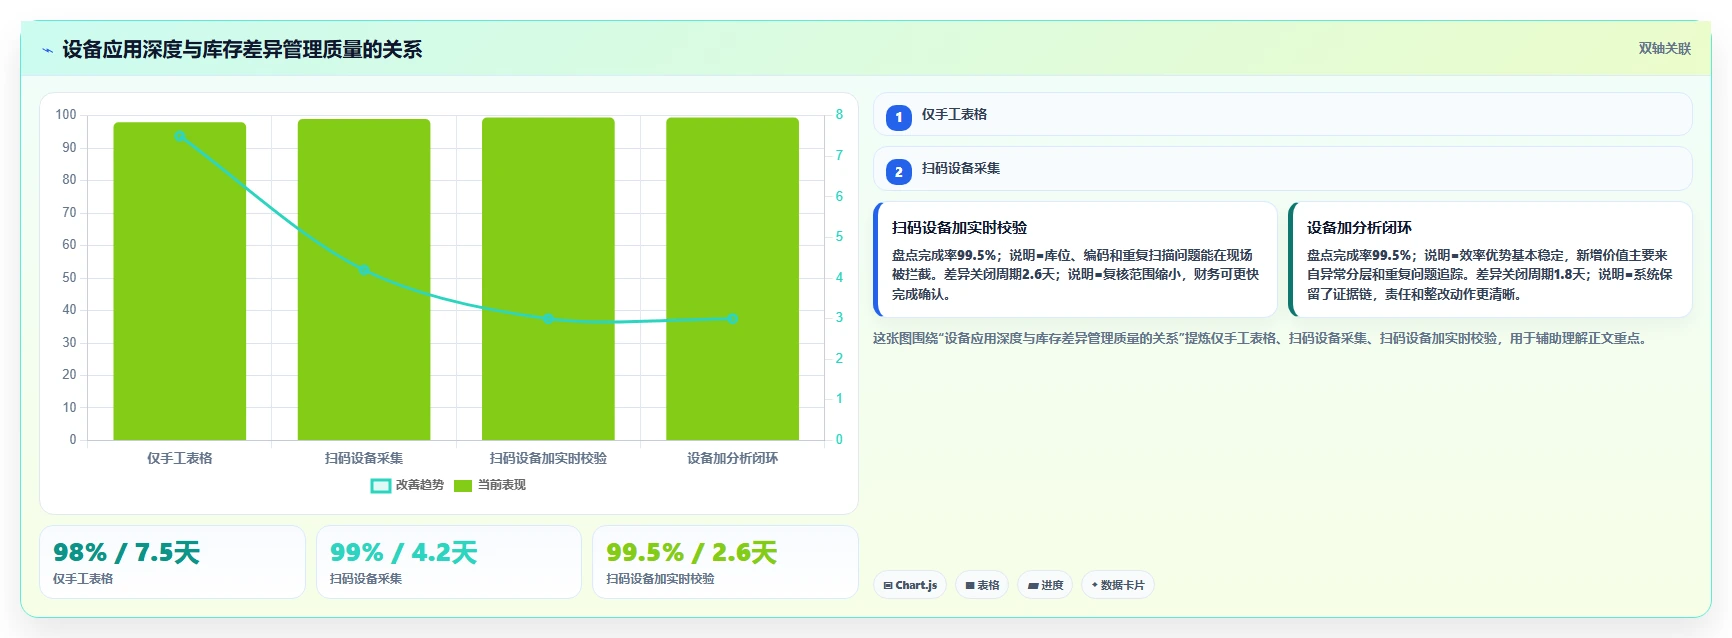Click the green bar for 扫码设备采集
Viewport: 1732px width, 638px height.
pyautogui.click(x=364, y=279)
